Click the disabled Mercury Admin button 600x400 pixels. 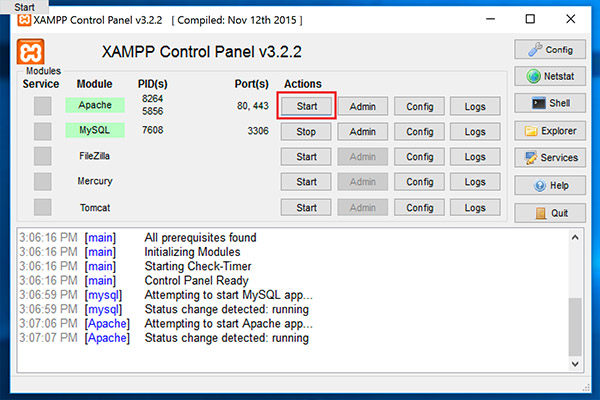coord(362,182)
